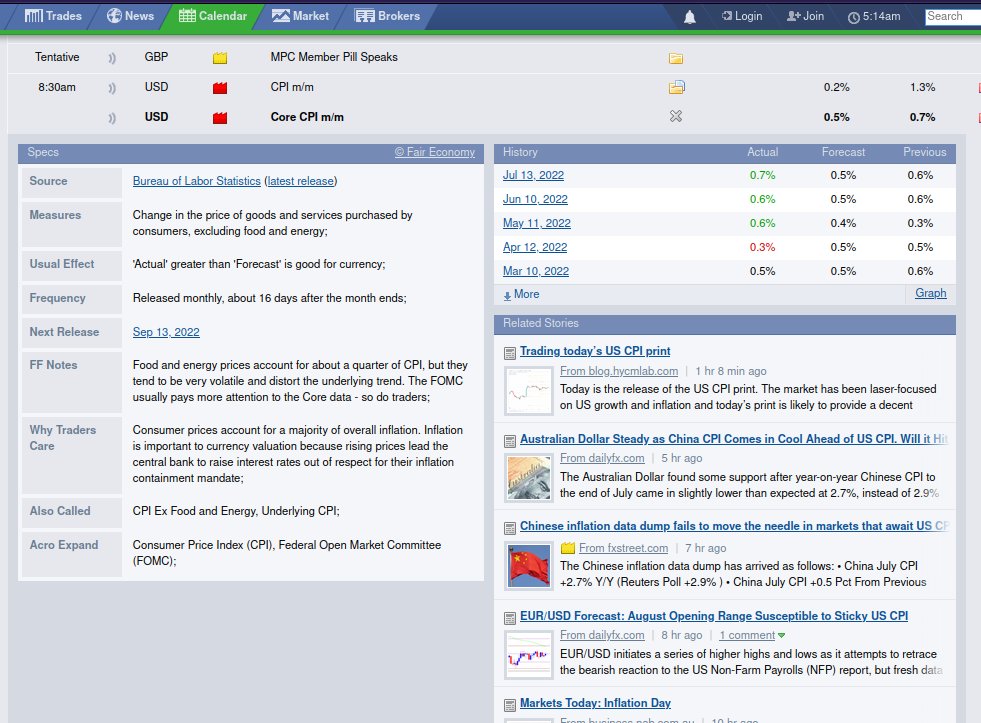The width and height of the screenshot is (981, 723).
Task: Click story icon beside Australian Dollar Steady headline
Action: [x=510, y=441]
